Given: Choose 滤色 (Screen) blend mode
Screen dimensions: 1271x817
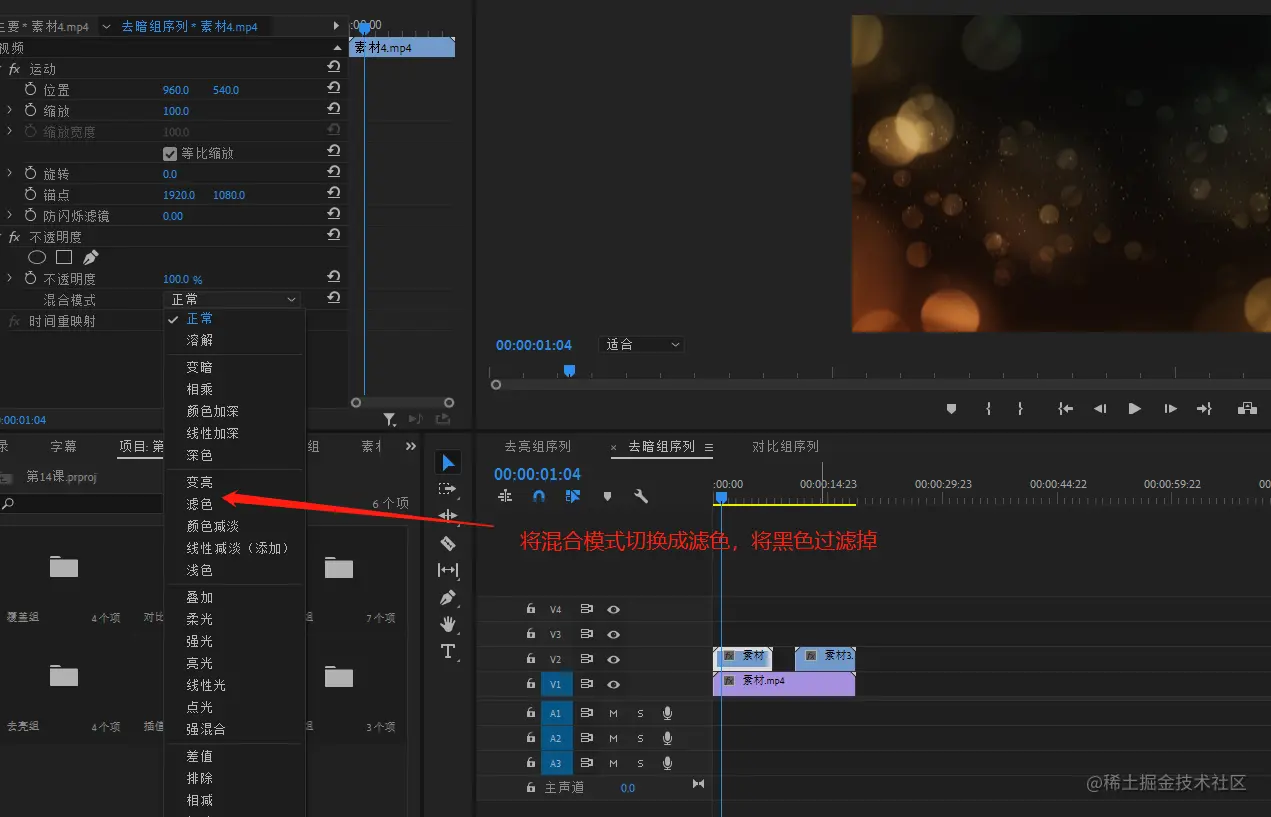Looking at the screenshot, I should point(199,504).
